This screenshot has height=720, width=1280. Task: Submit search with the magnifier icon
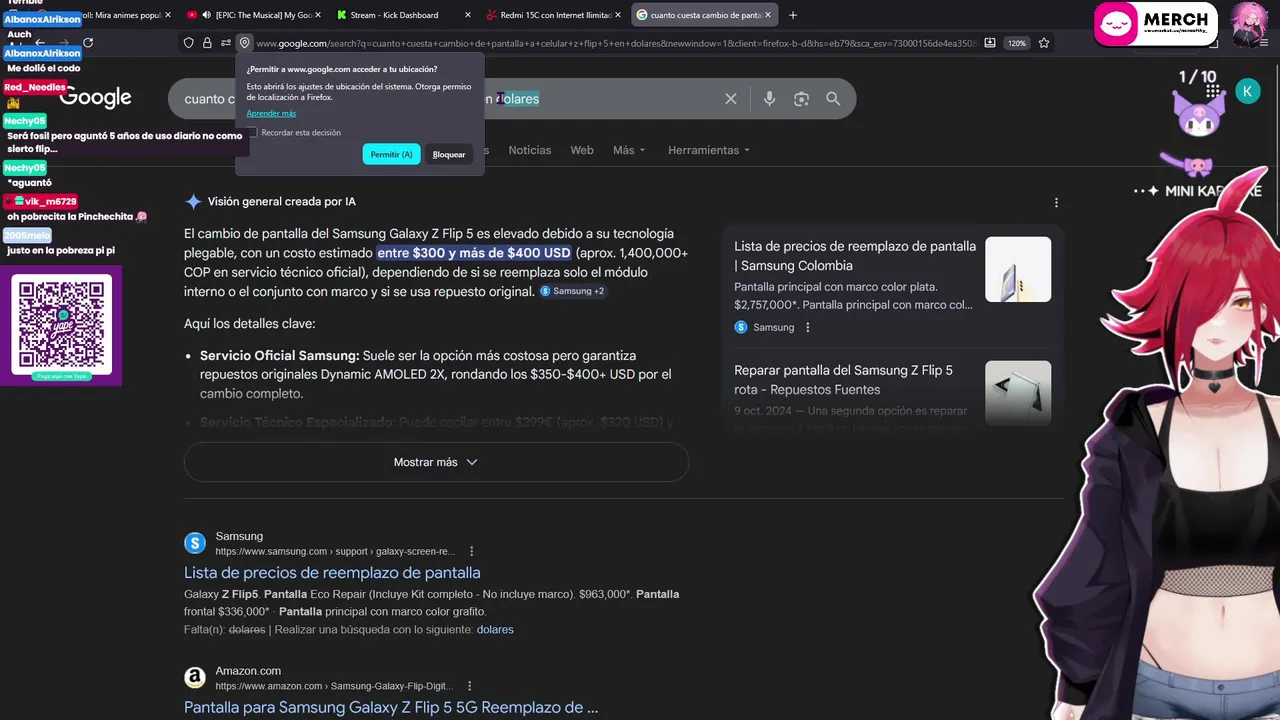[833, 99]
